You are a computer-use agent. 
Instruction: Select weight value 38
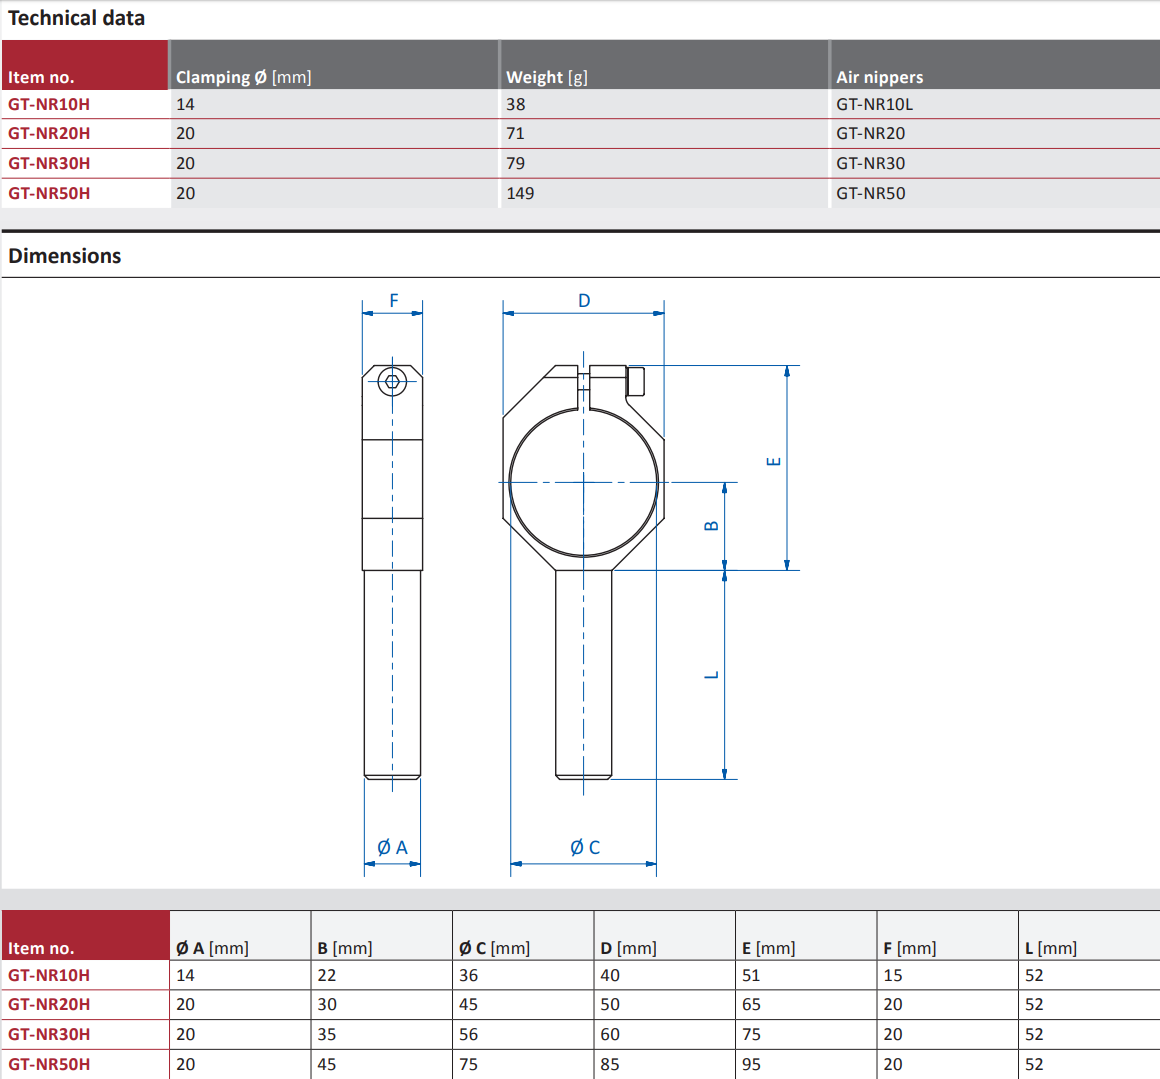tap(516, 104)
